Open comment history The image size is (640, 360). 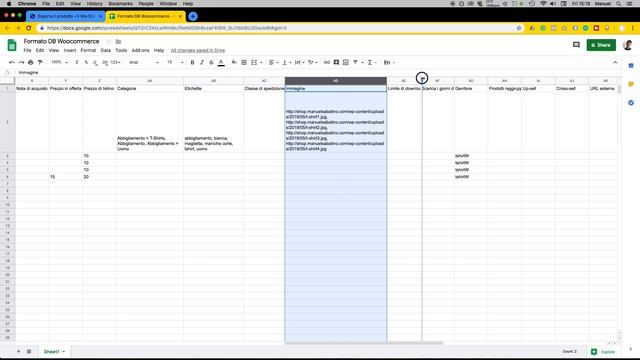[x=576, y=45]
